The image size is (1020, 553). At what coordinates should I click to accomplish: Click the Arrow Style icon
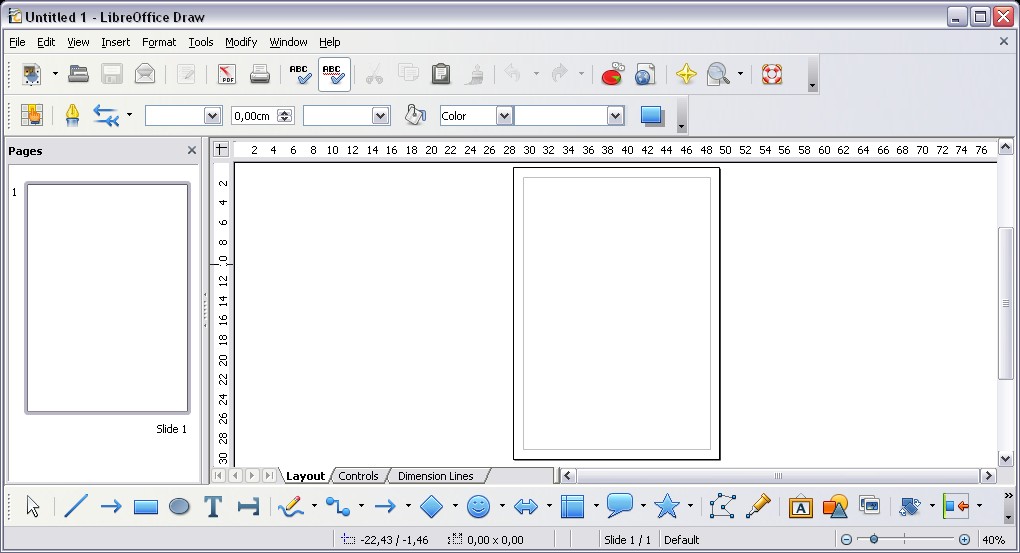[107, 116]
